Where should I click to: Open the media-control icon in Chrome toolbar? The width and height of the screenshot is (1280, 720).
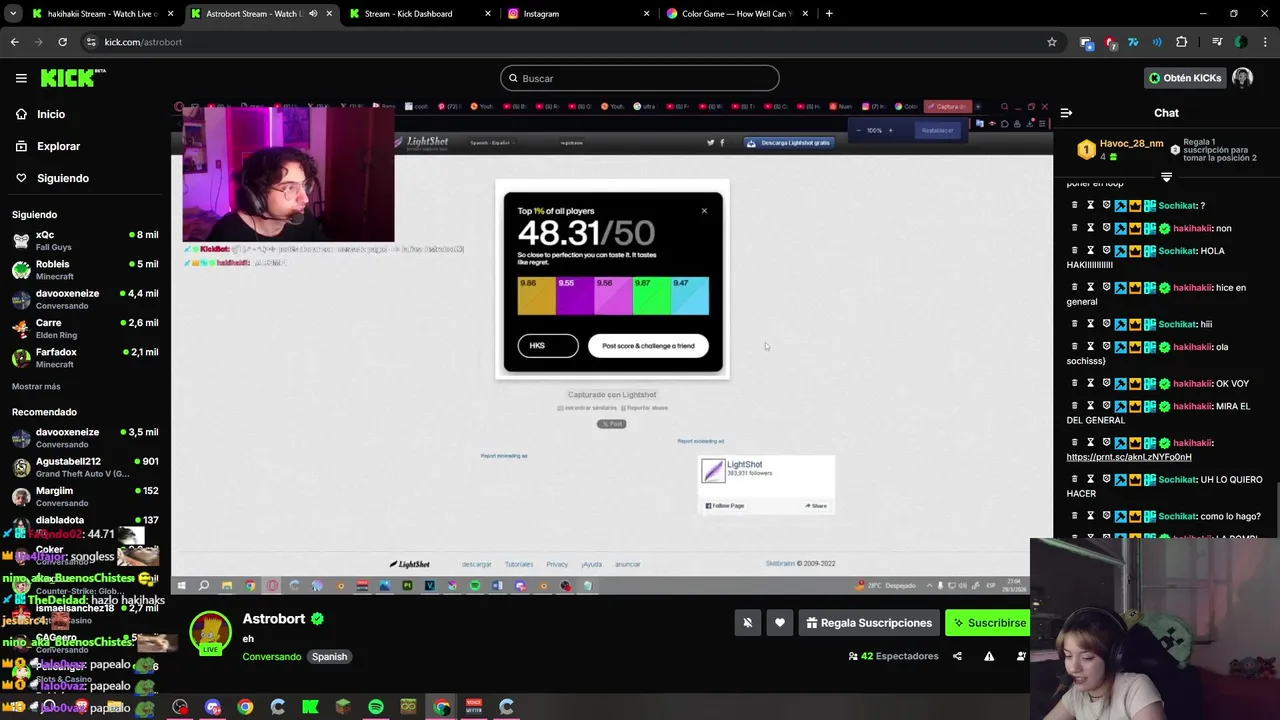(1217, 42)
